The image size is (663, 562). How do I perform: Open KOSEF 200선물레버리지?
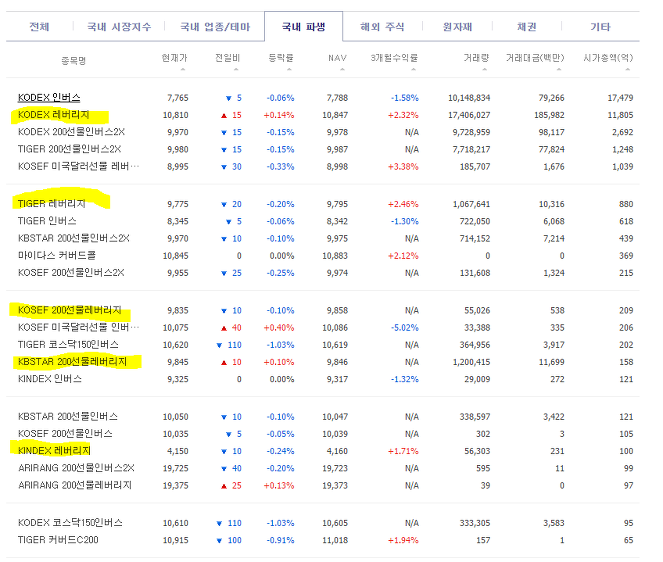[x=70, y=310]
